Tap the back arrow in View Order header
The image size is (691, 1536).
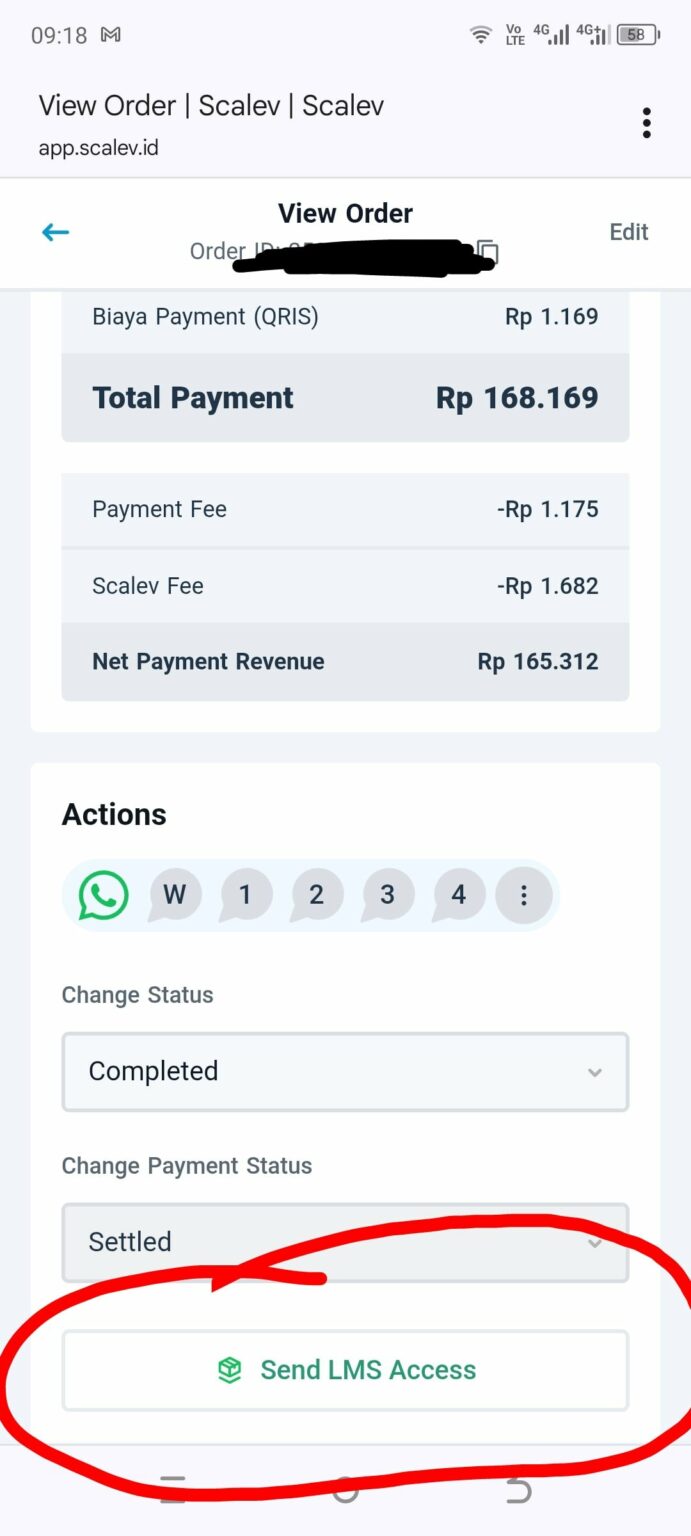55,232
